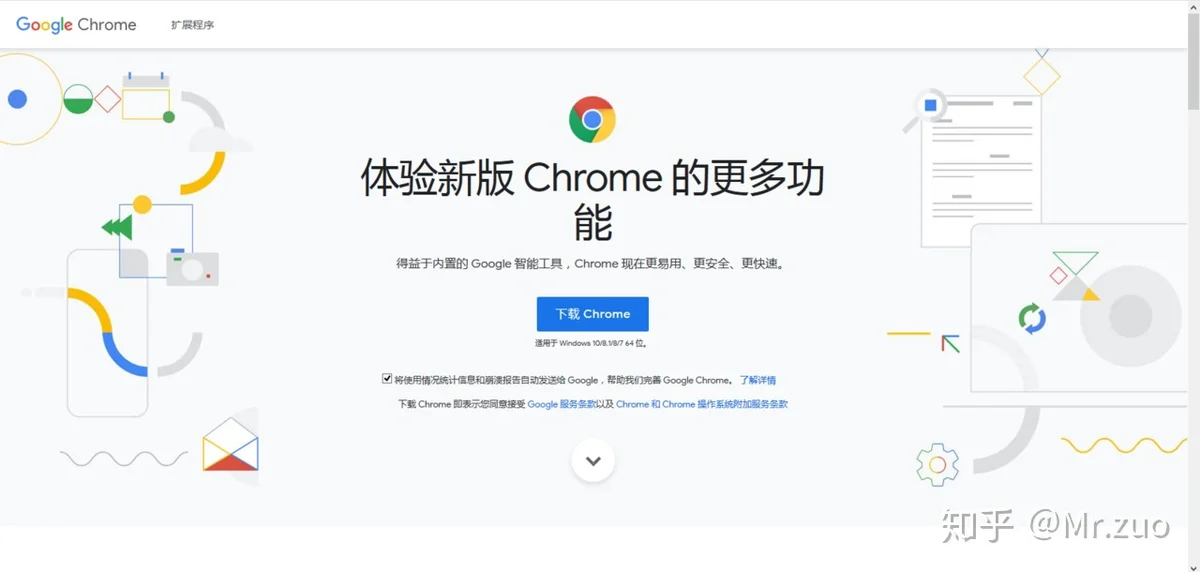Click the Chrome logo above the headline
This screenshot has height=572, width=1200.
click(x=592, y=120)
